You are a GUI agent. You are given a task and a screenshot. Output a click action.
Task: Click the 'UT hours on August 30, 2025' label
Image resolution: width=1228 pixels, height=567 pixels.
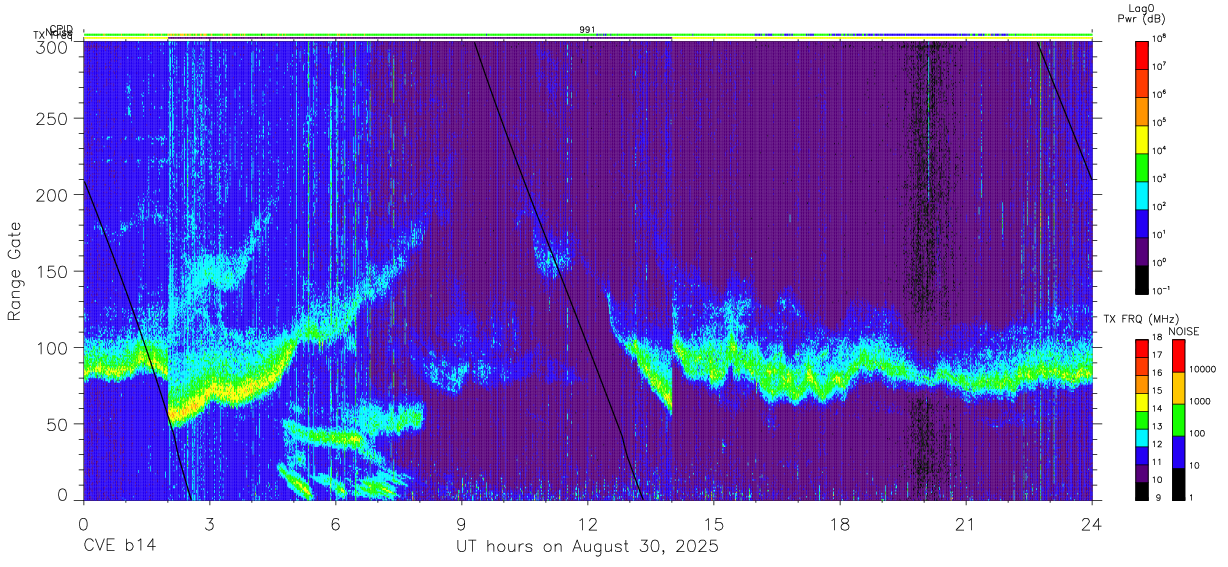point(587,547)
